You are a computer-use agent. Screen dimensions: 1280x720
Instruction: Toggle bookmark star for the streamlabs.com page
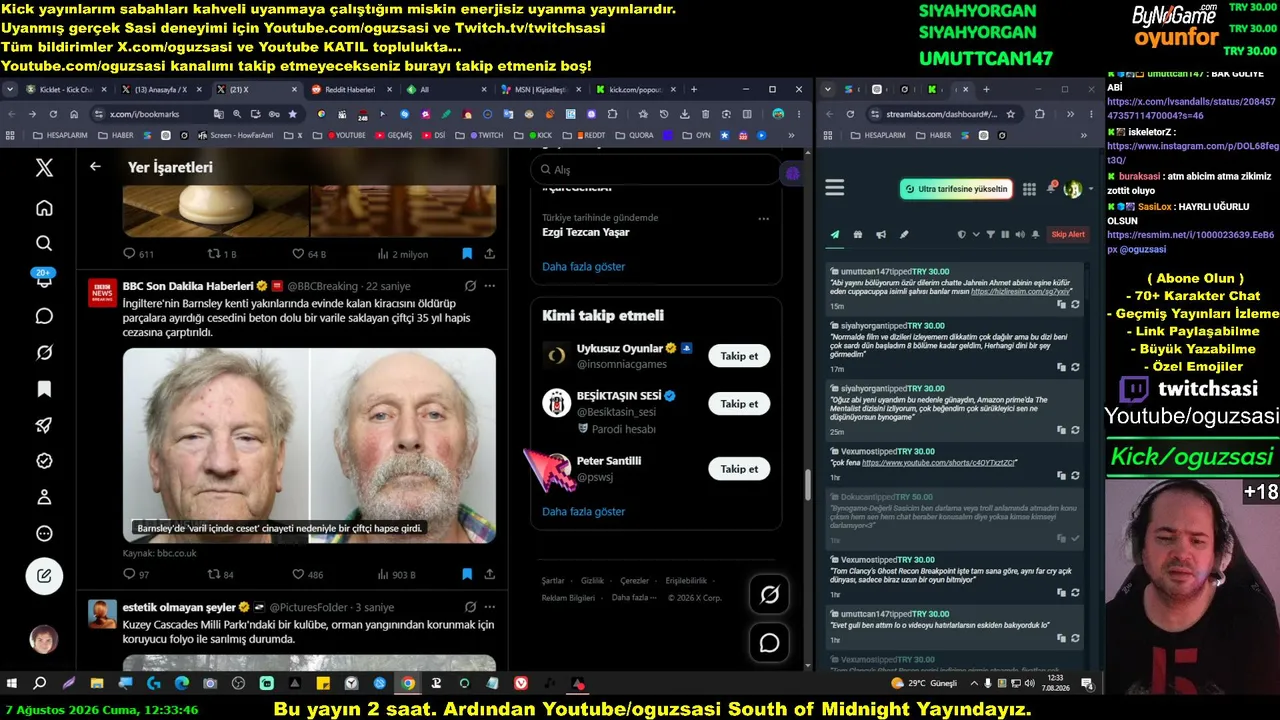1011,114
